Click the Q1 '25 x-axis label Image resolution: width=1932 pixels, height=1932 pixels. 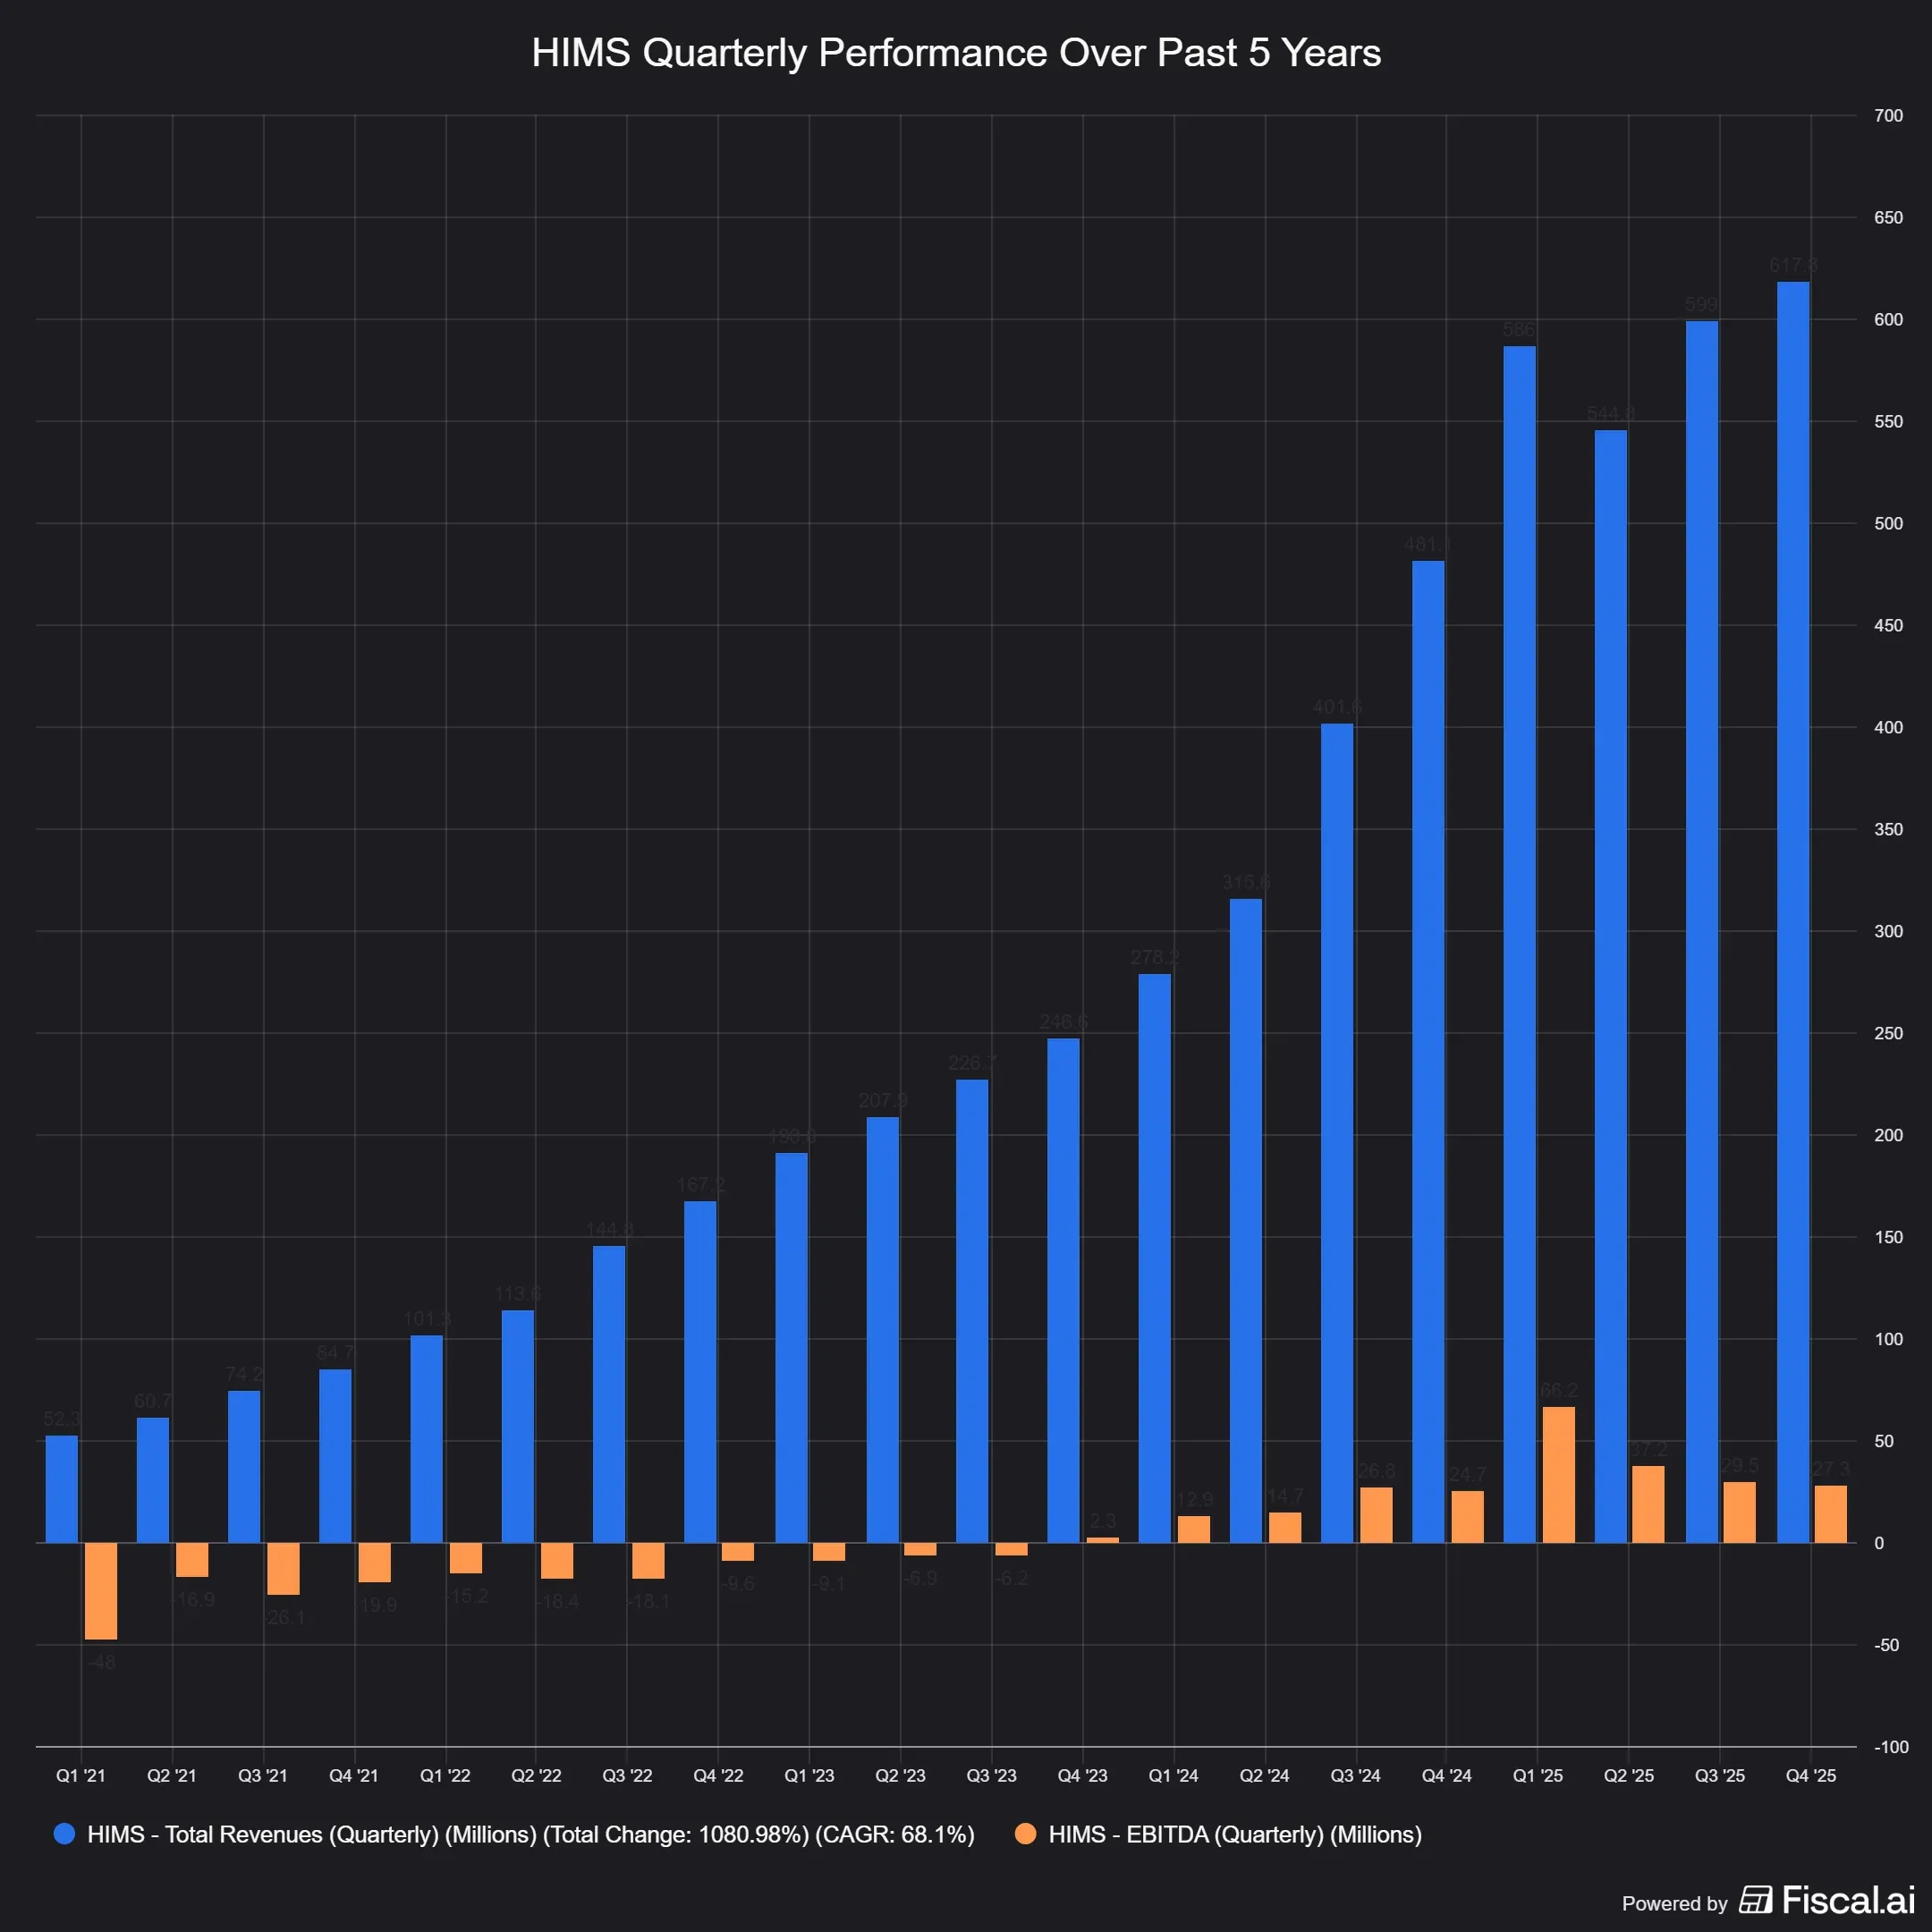click(x=1538, y=1775)
